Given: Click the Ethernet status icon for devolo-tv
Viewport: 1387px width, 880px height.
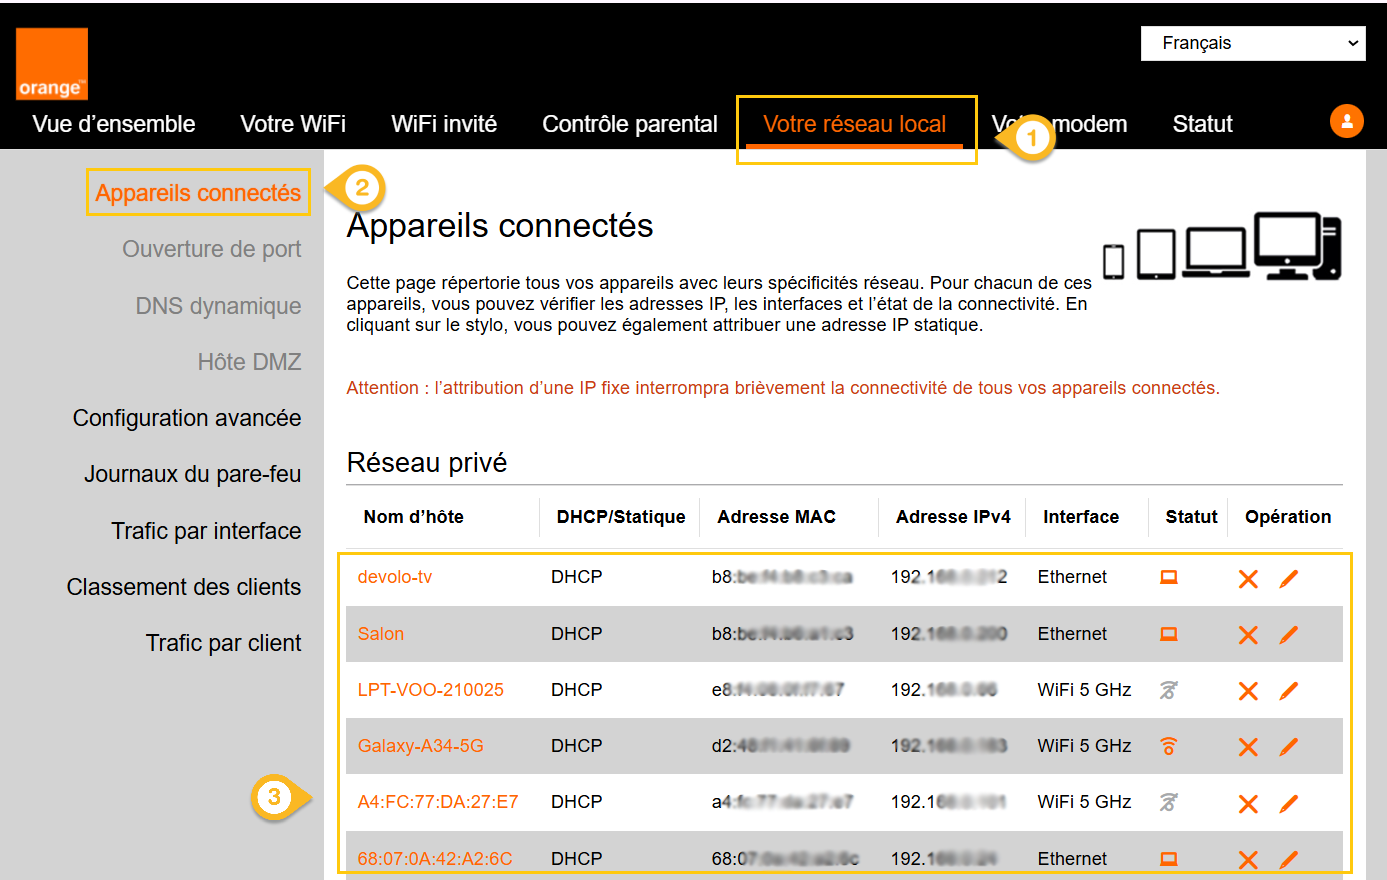Looking at the screenshot, I should [x=1168, y=578].
